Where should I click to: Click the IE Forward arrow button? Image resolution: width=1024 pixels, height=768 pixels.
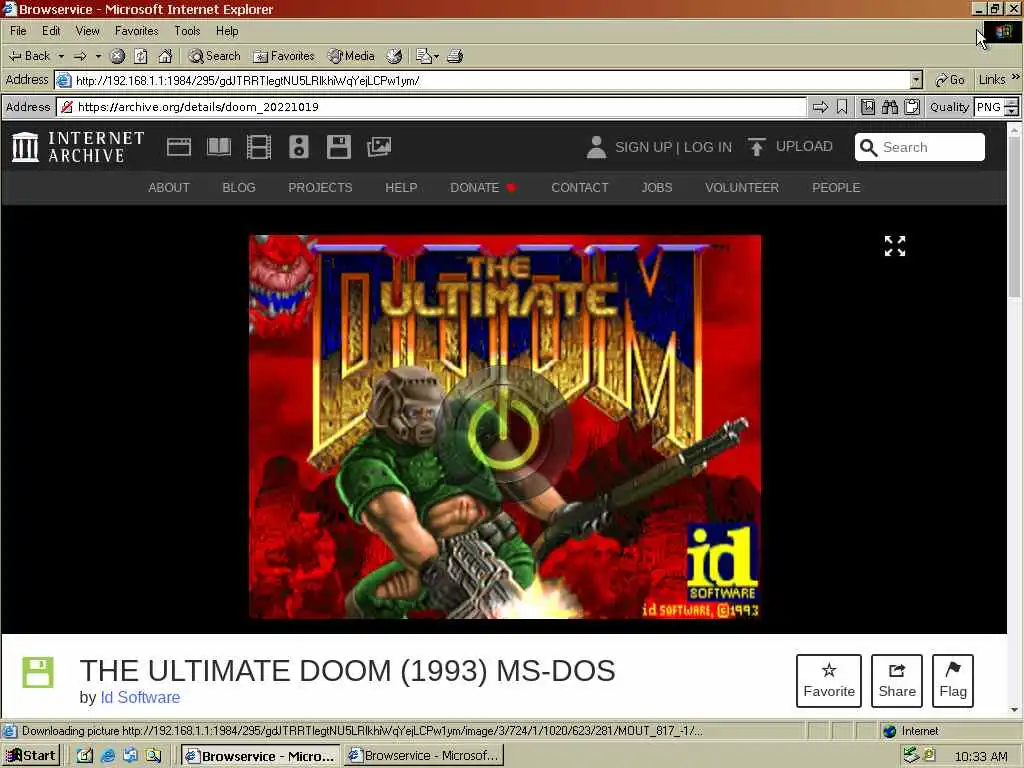[80, 56]
